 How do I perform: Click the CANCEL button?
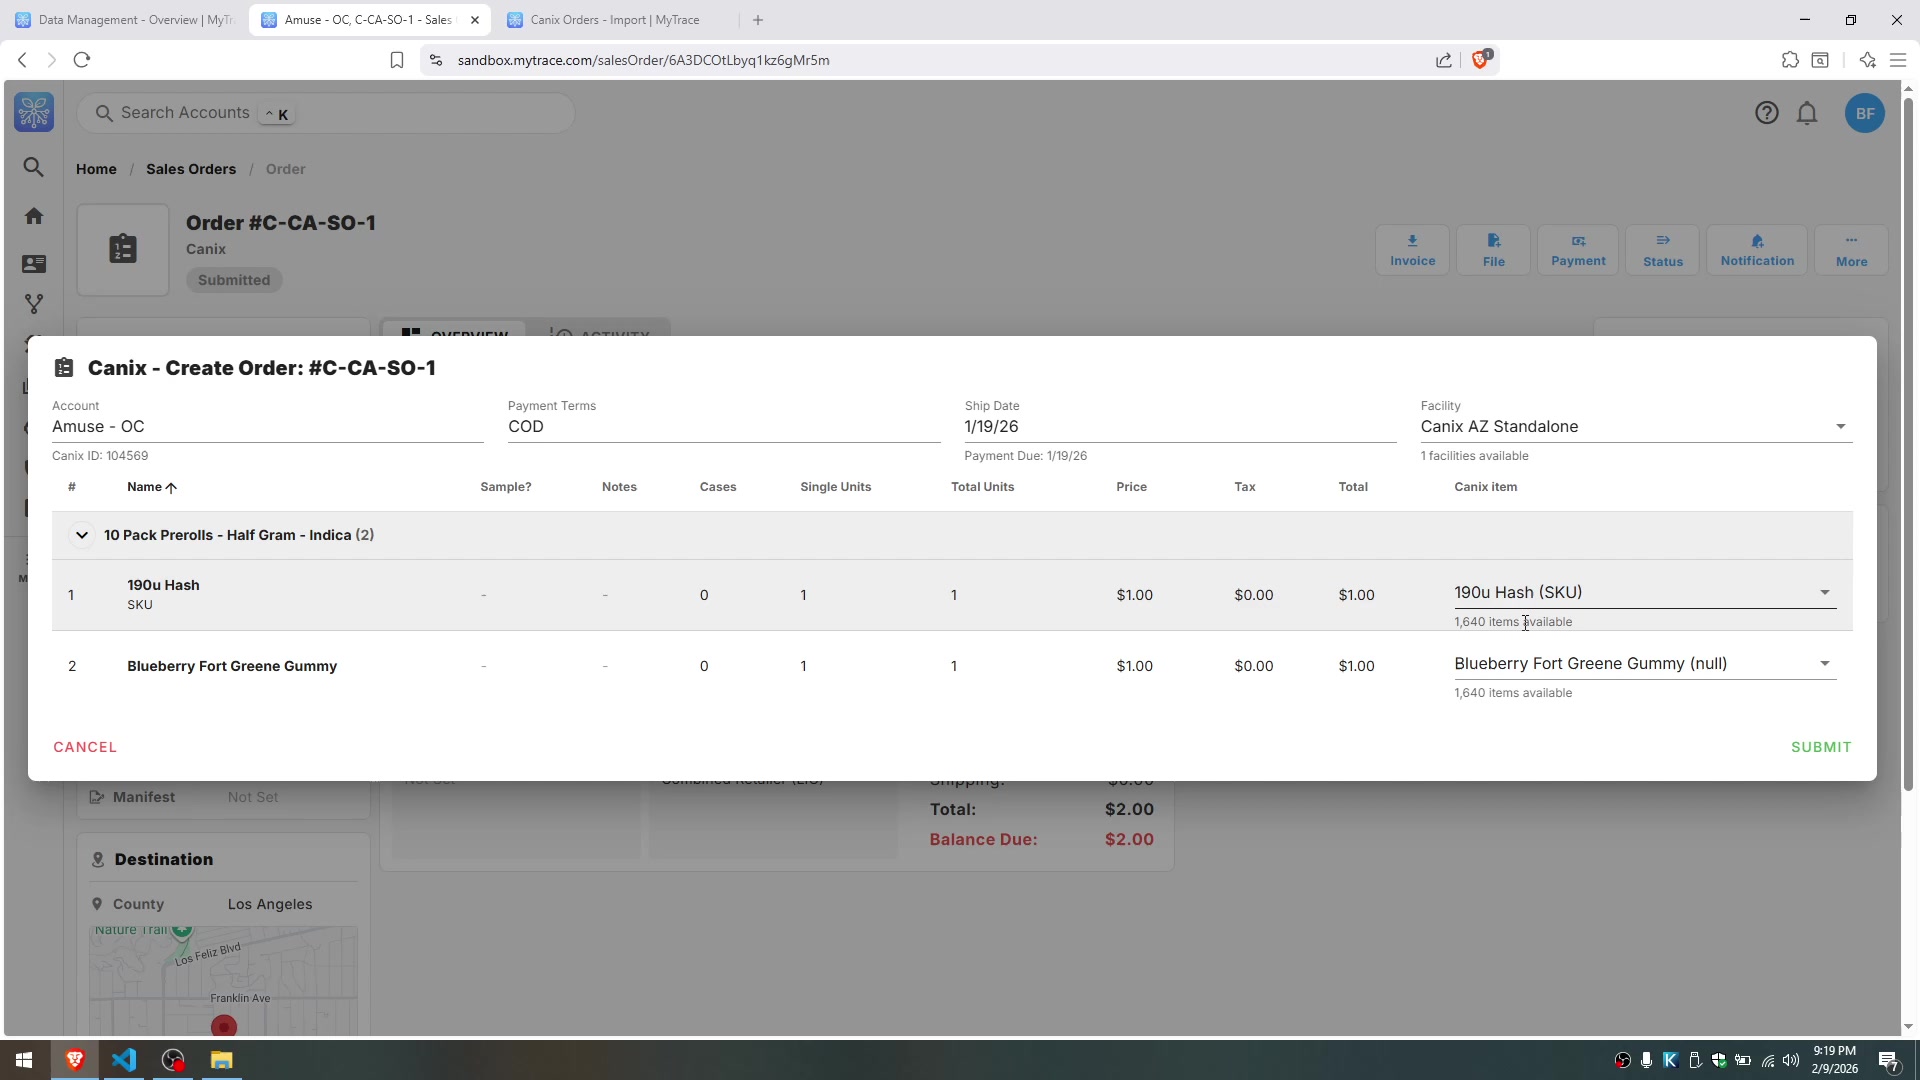(85, 747)
